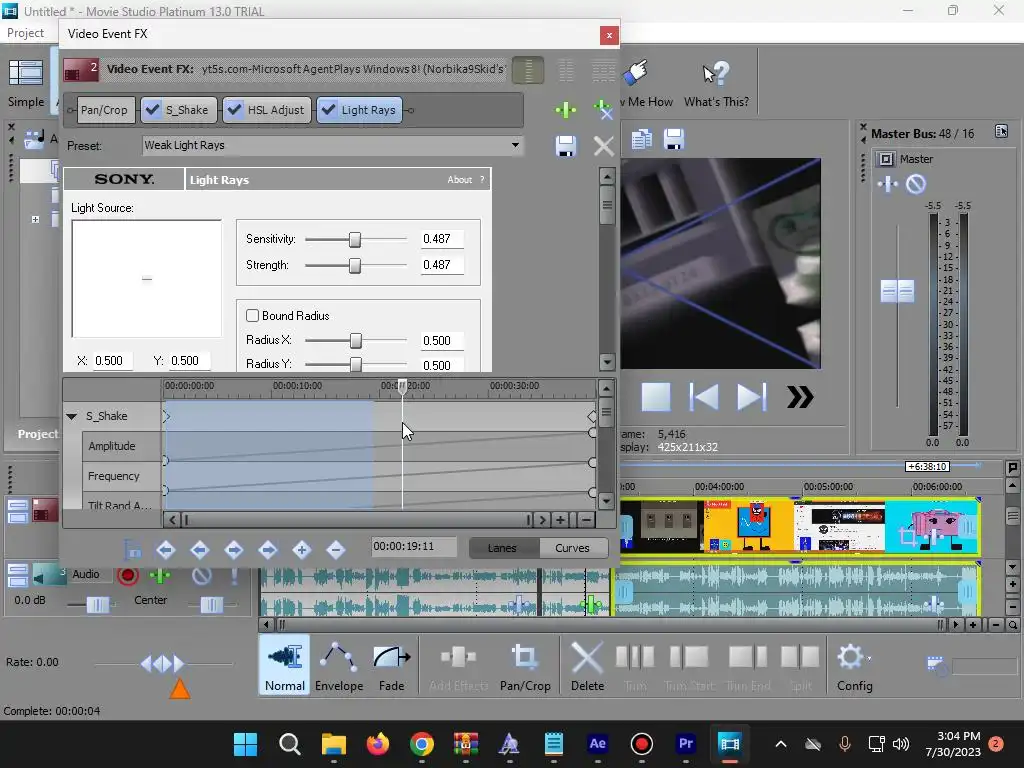Go to previous keyframe button
The height and width of the screenshot is (768, 1024).
(x=200, y=550)
